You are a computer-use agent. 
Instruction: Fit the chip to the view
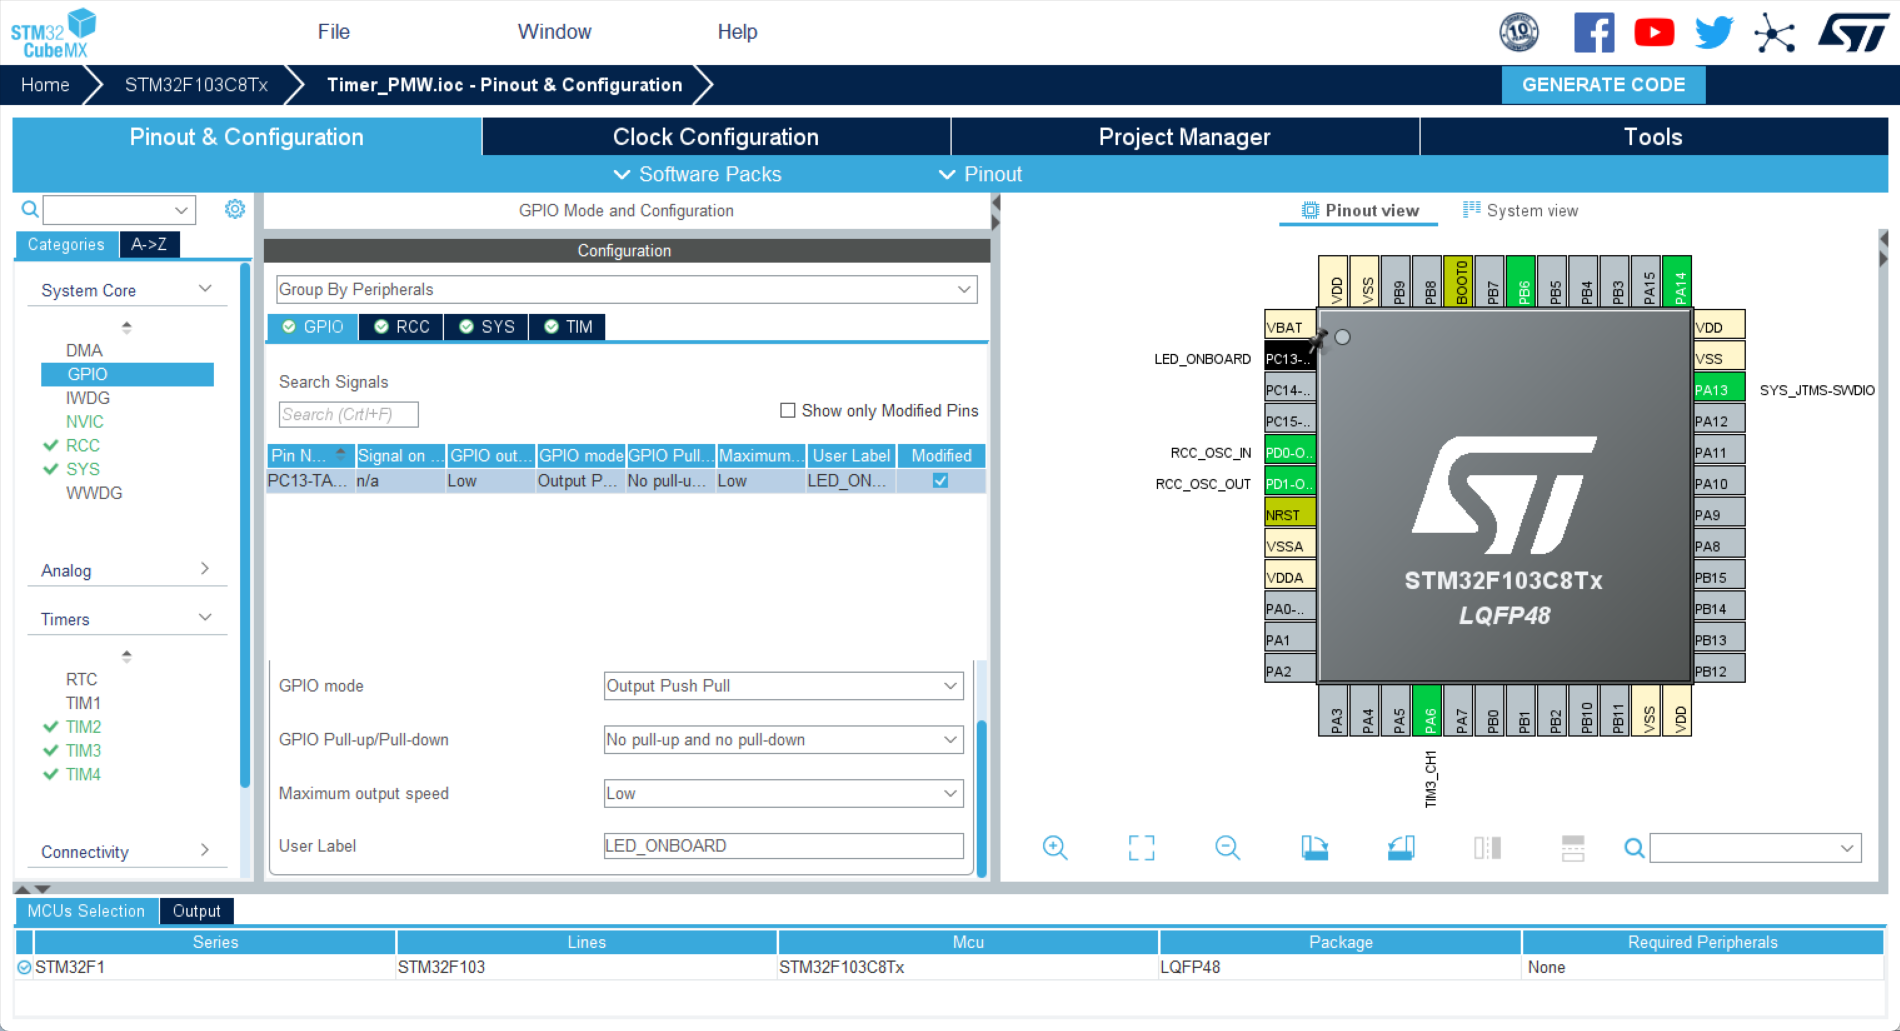coord(1141,848)
